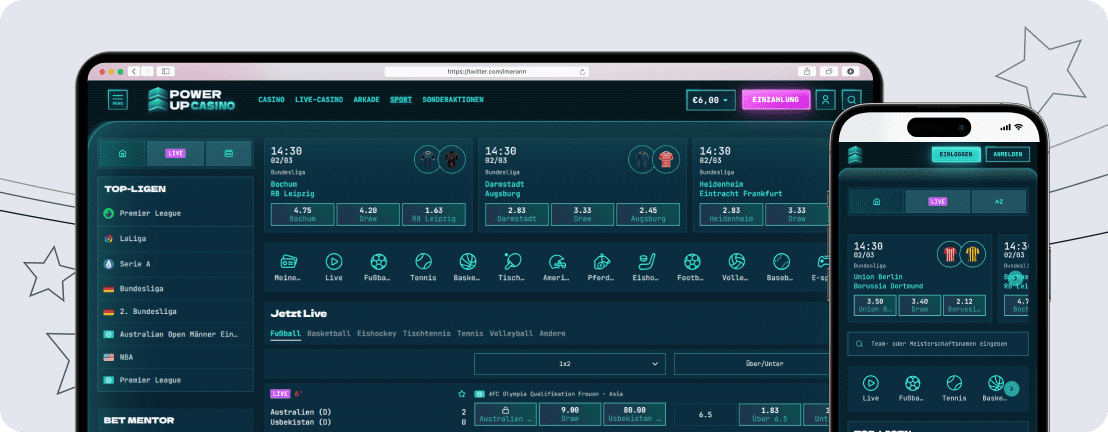This screenshot has height=432, width=1108.
Task: Select A-Z tab on phone
Action: click(x=998, y=202)
